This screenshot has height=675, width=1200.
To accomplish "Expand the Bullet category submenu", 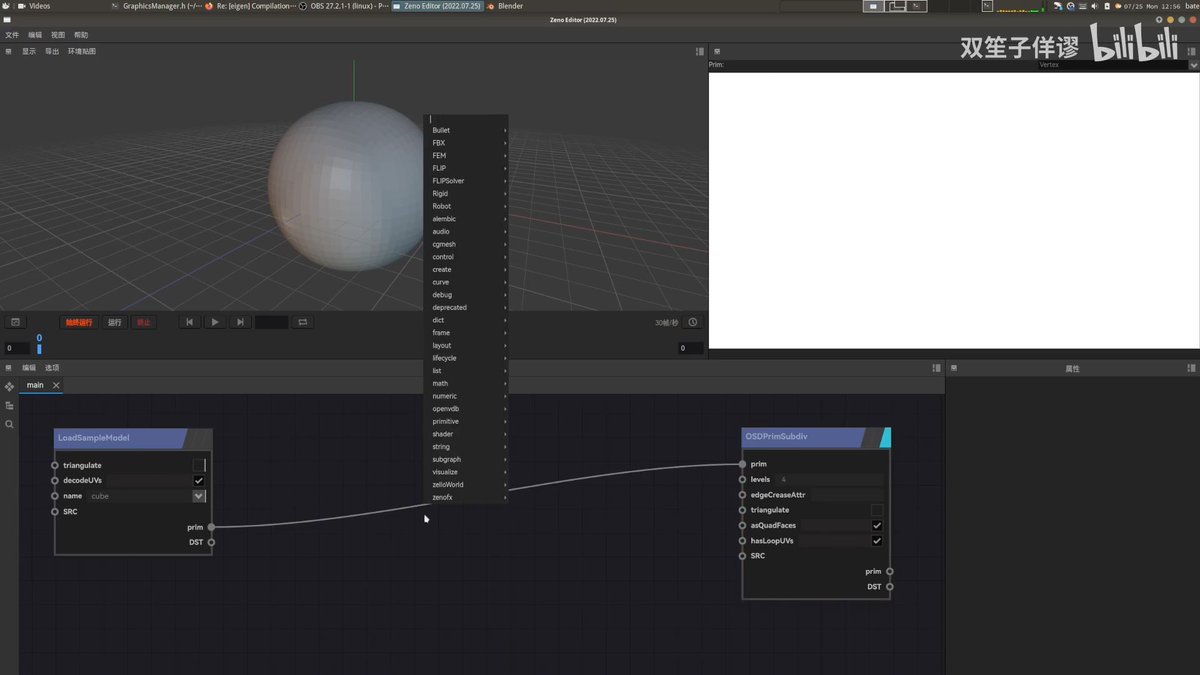I will [x=468, y=130].
